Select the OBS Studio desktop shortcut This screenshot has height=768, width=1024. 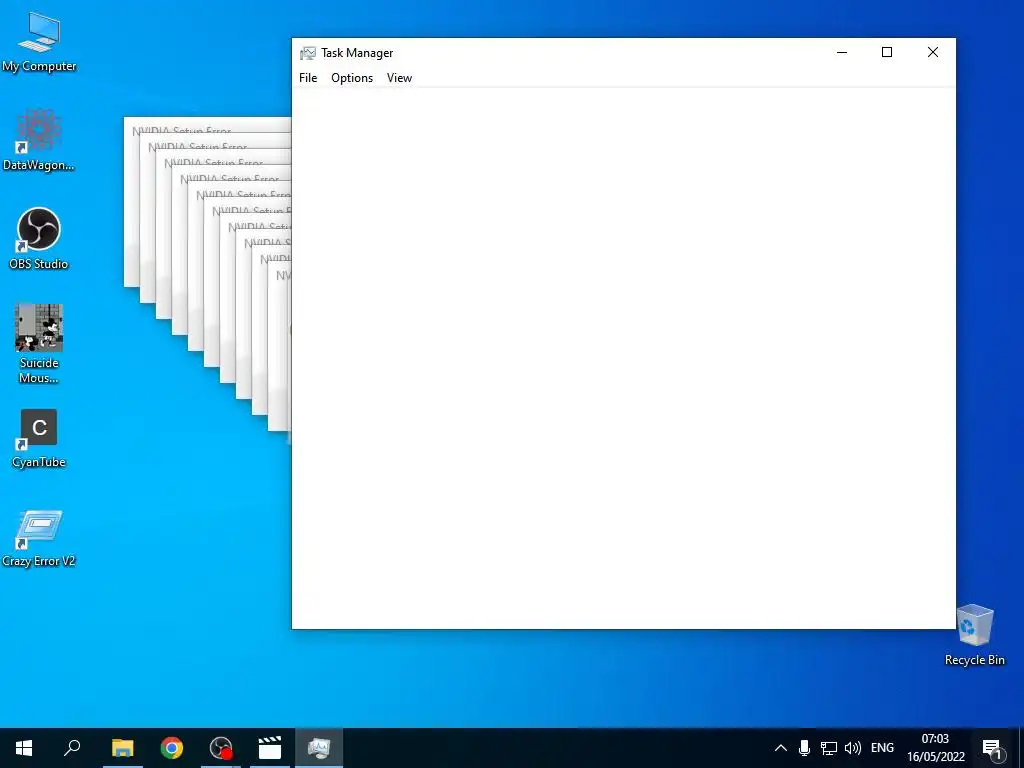[x=39, y=238]
